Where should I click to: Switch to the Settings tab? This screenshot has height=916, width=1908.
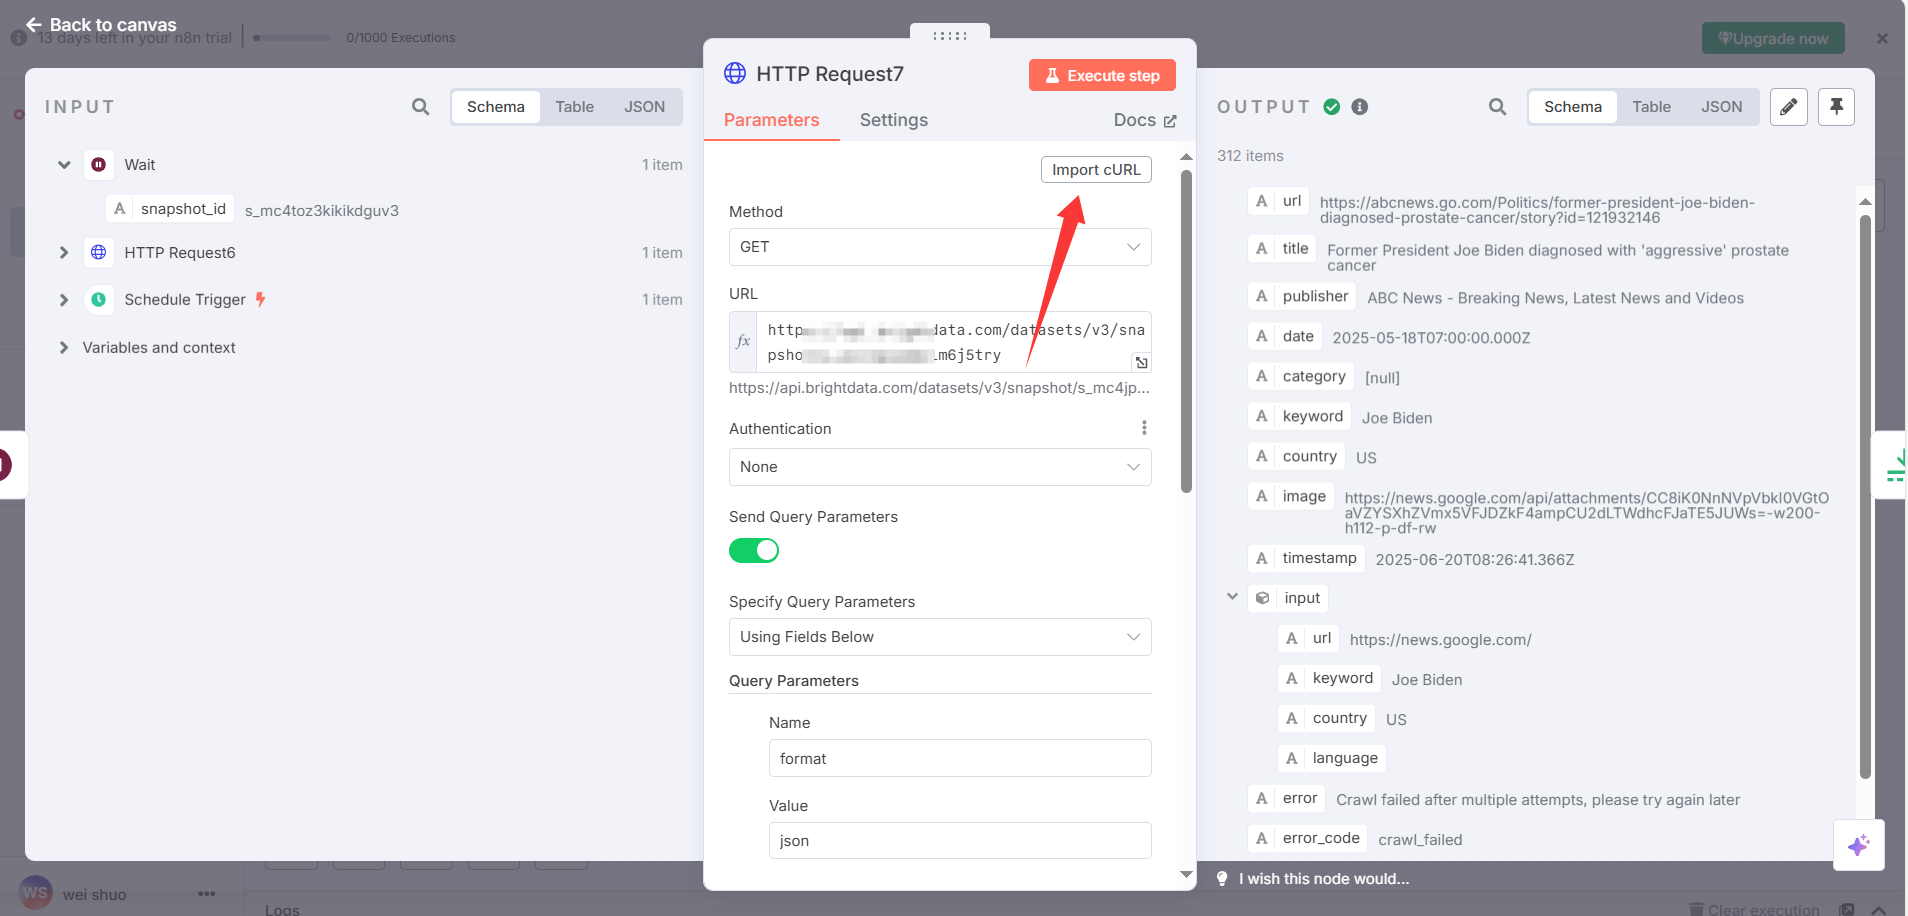[894, 120]
